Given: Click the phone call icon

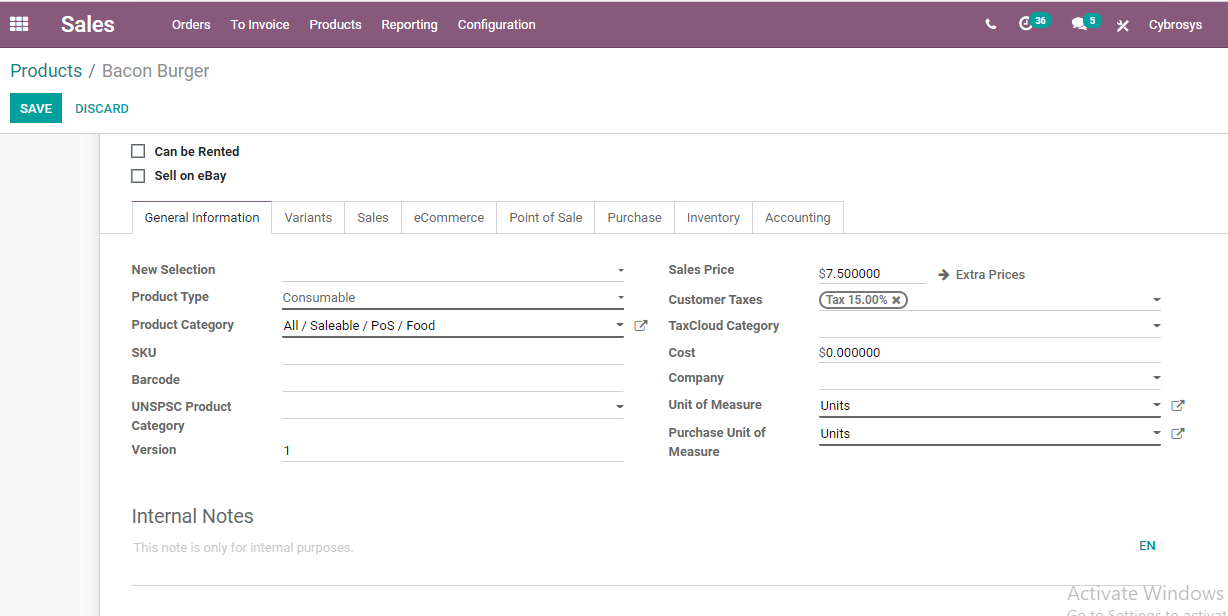Looking at the screenshot, I should point(990,24).
